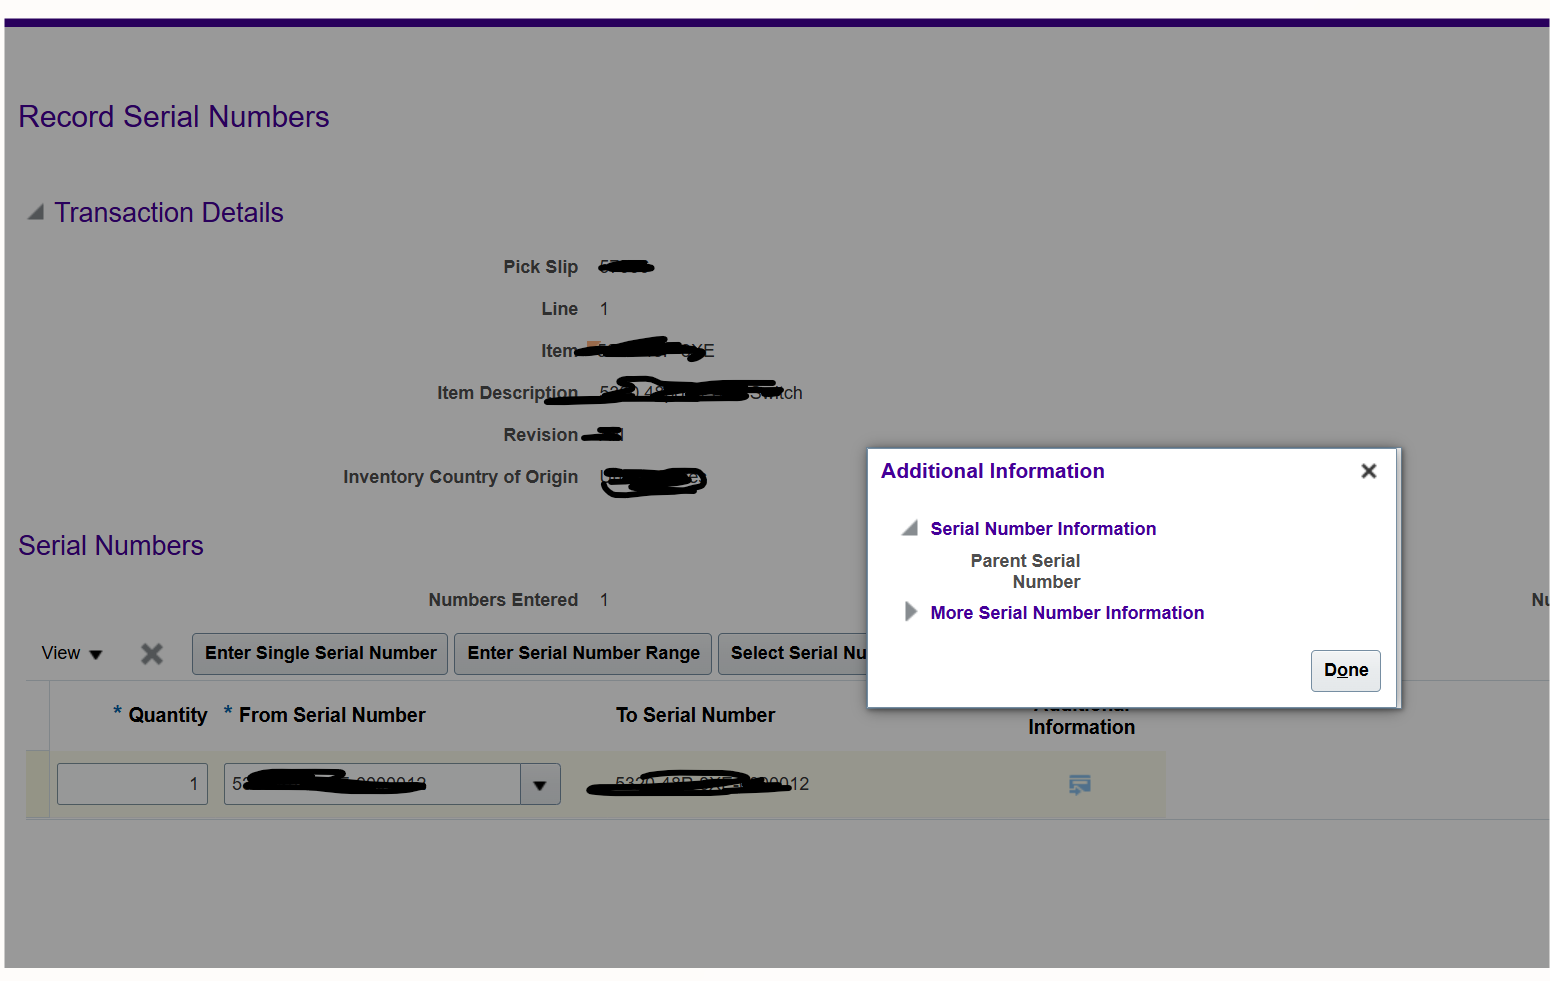Close the Additional Information popup
Screen dimensions: 1550x981
click(x=1368, y=470)
